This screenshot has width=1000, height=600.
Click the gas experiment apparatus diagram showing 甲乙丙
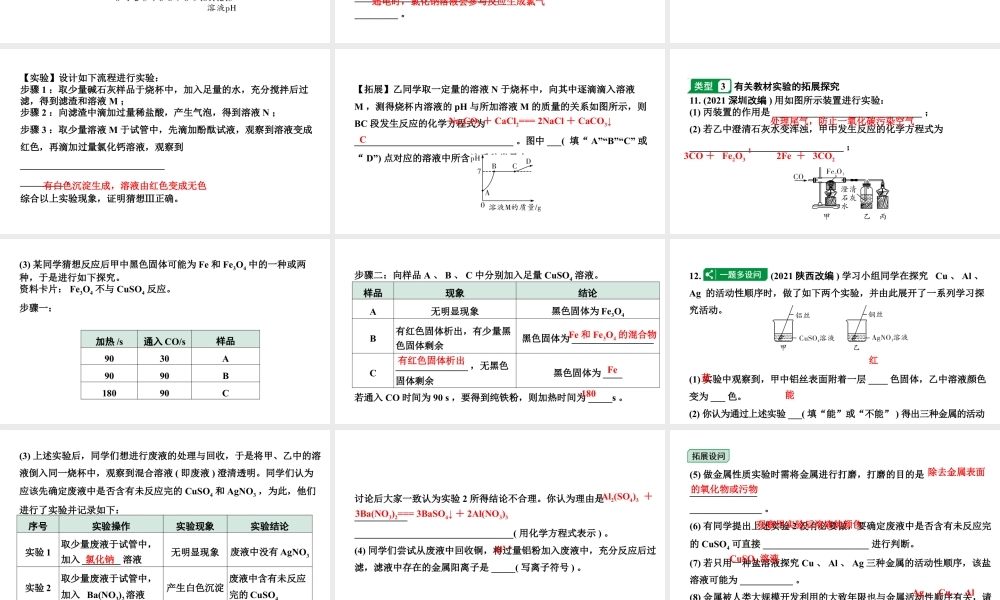(845, 195)
